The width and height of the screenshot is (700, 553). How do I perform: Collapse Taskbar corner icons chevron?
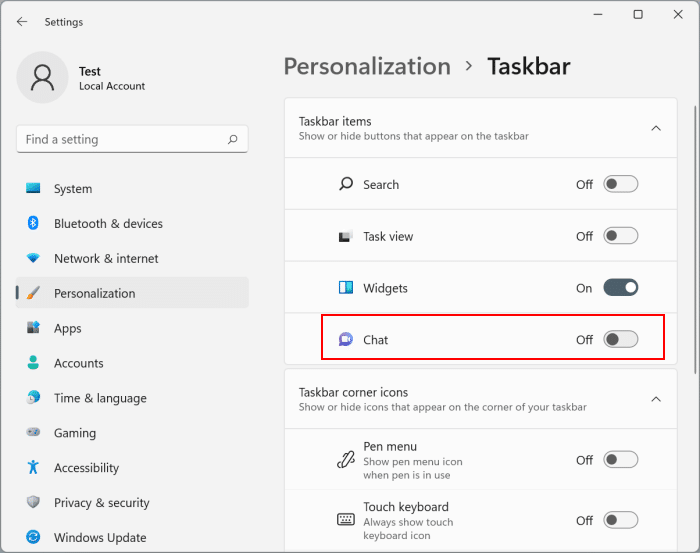[x=656, y=399]
